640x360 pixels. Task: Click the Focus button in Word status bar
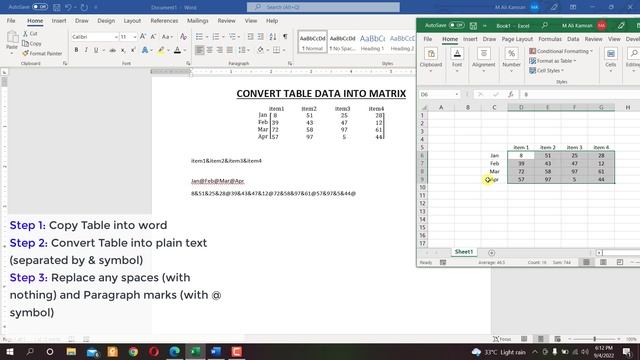502,339
